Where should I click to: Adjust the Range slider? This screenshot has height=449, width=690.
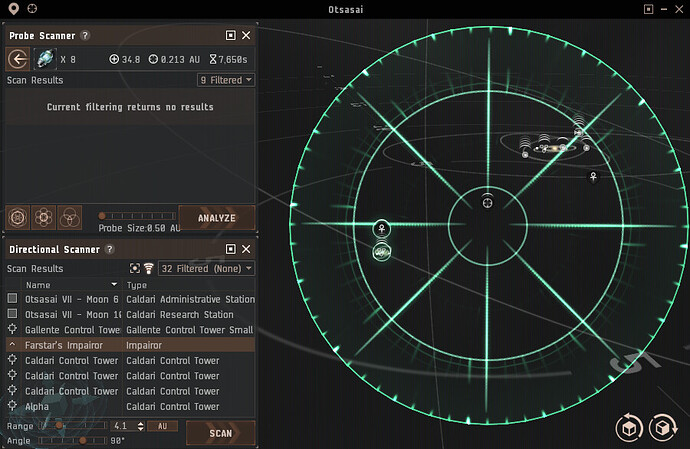[73, 425]
